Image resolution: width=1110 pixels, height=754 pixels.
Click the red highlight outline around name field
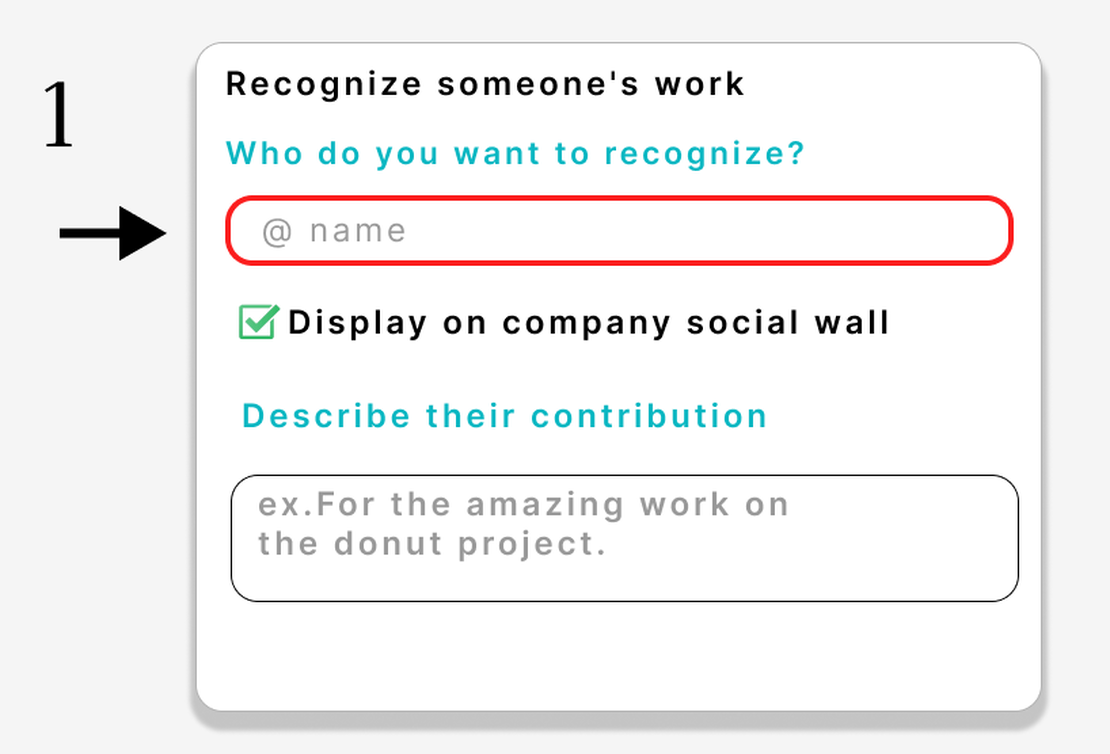[618, 198]
